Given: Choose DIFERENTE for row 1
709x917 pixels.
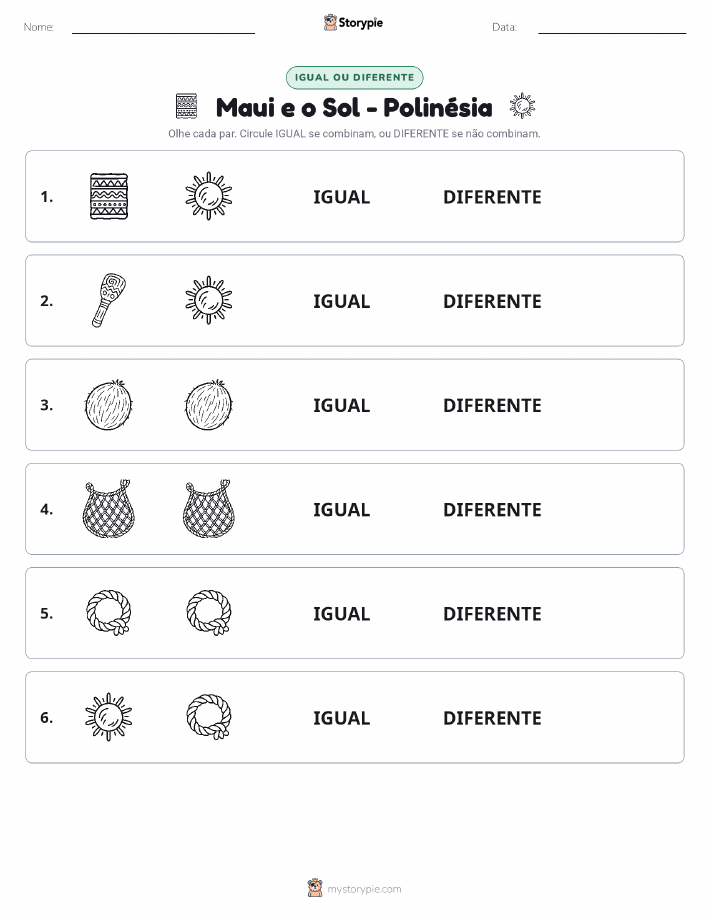Looking at the screenshot, I should [x=492, y=197].
